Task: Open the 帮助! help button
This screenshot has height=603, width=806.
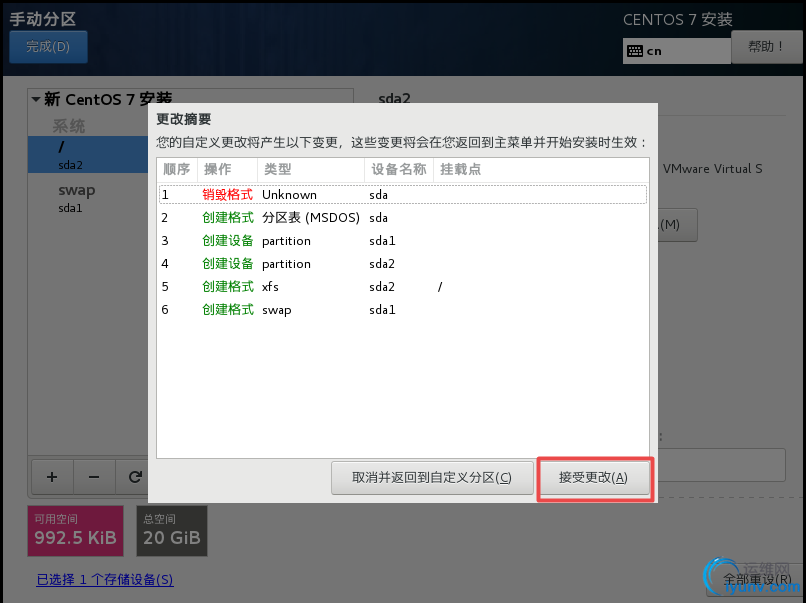Action: coord(766,47)
